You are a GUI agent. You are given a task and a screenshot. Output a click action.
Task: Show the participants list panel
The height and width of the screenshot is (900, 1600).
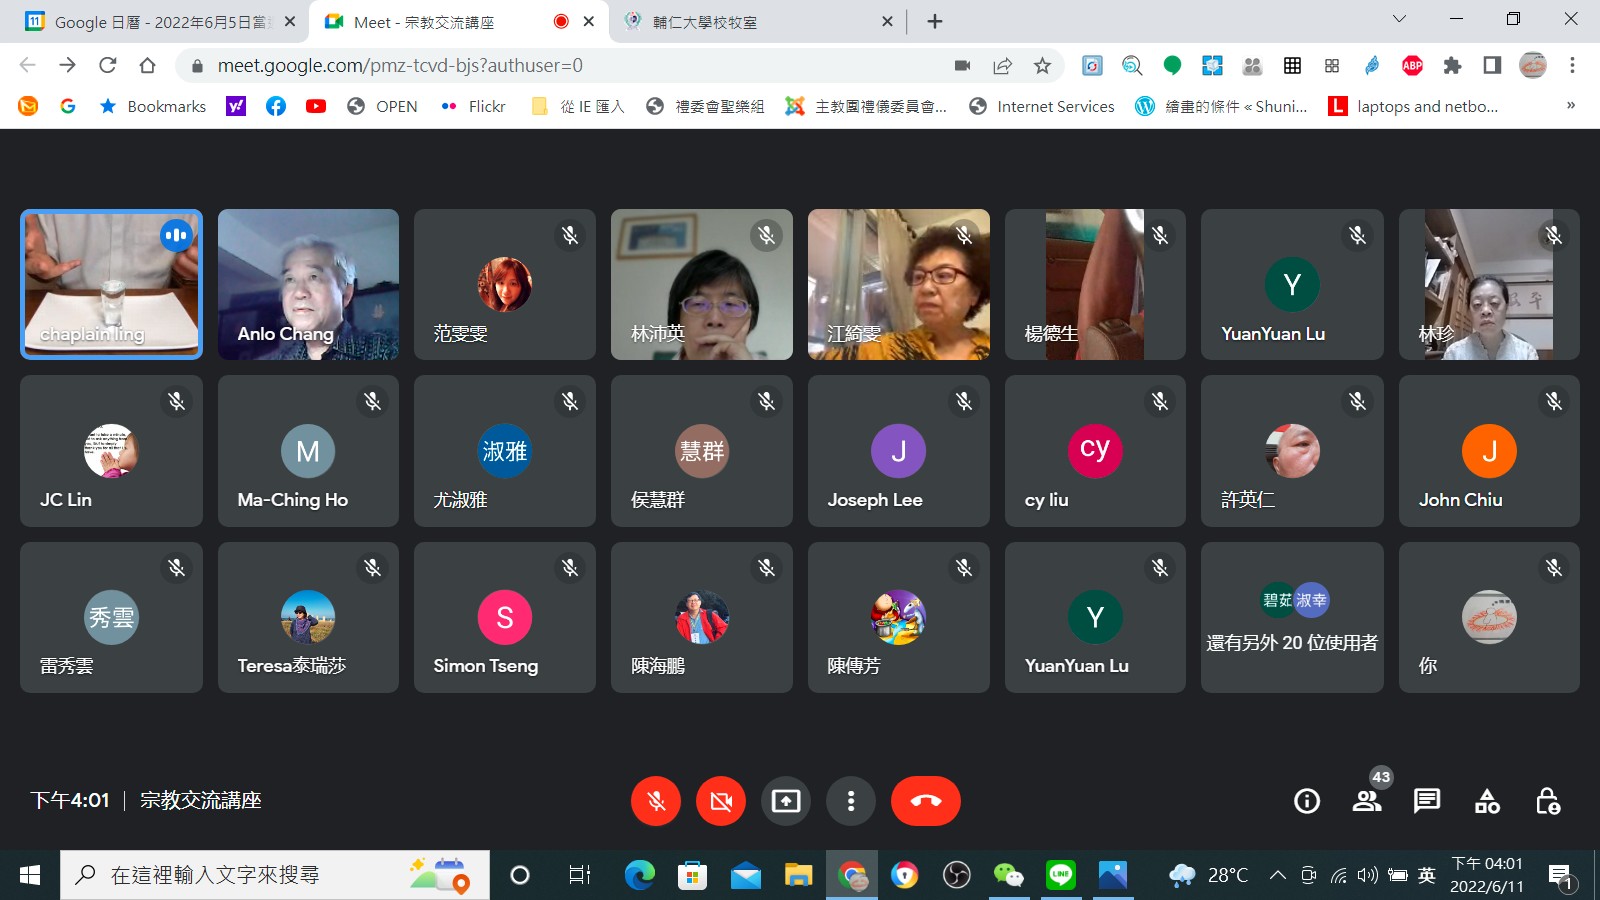(1367, 801)
